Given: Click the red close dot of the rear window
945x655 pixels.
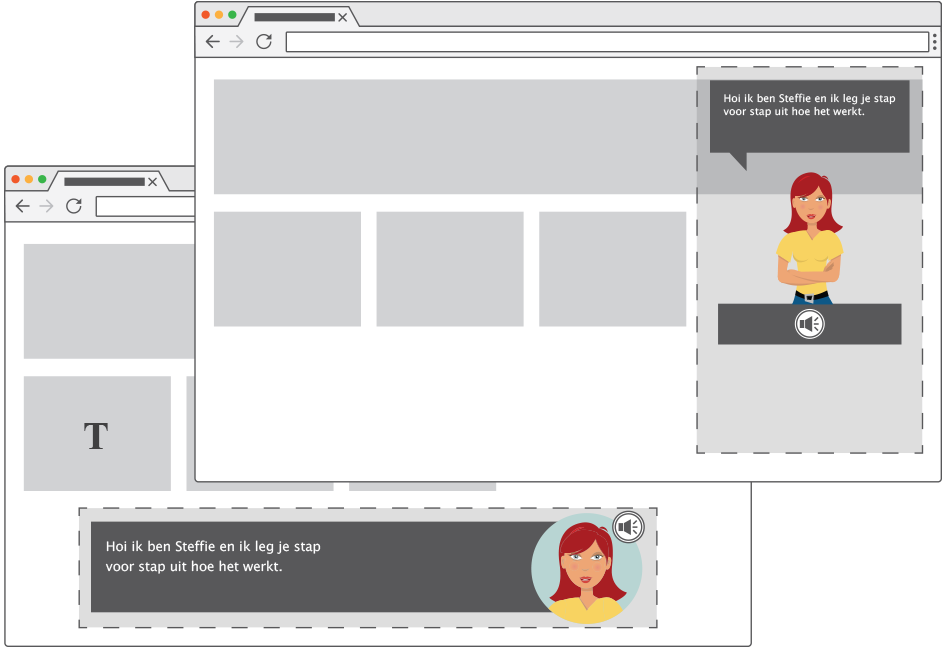Looking at the screenshot, I should [16, 179].
